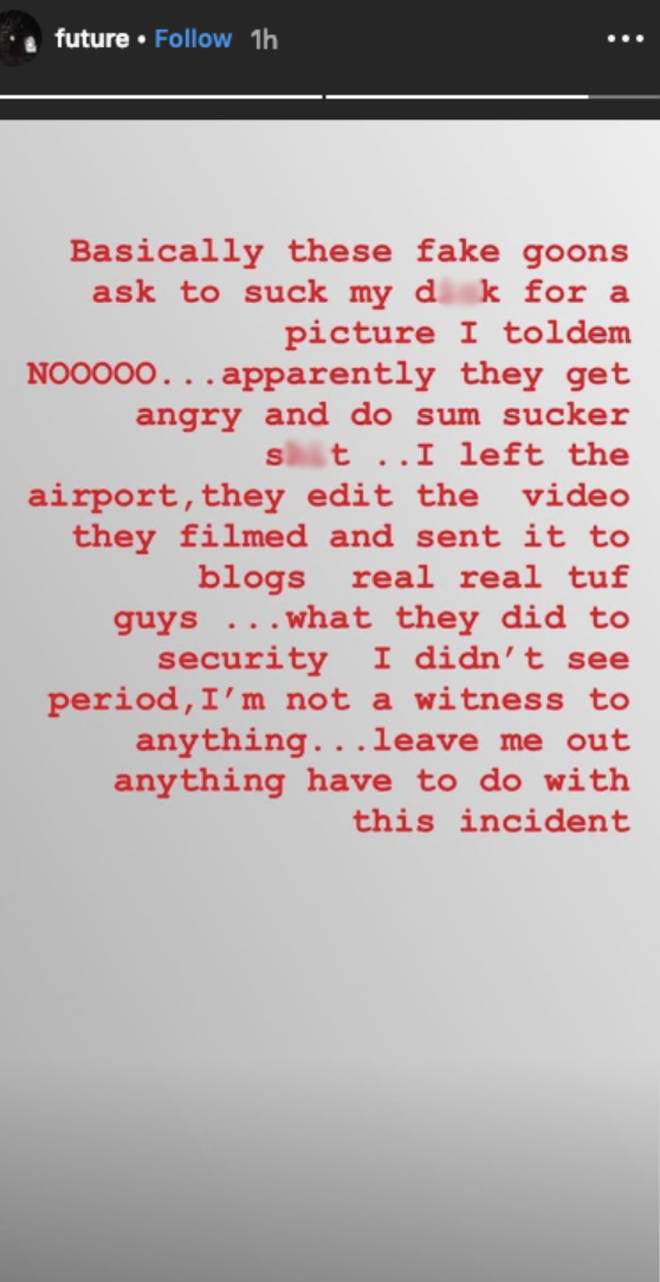The width and height of the screenshot is (660, 1282).
Task: Tap the "period,I'm not a witness to" line
Action: pos(338,700)
